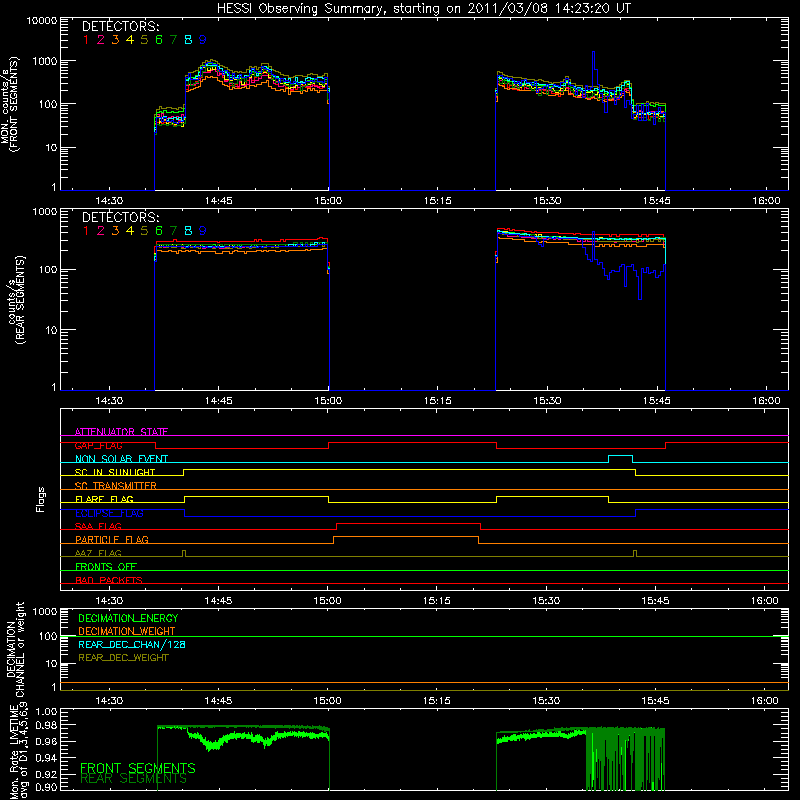The image size is (800, 800).
Task: Click 16:00 tick label under the decimation panel
Action: coord(765,701)
